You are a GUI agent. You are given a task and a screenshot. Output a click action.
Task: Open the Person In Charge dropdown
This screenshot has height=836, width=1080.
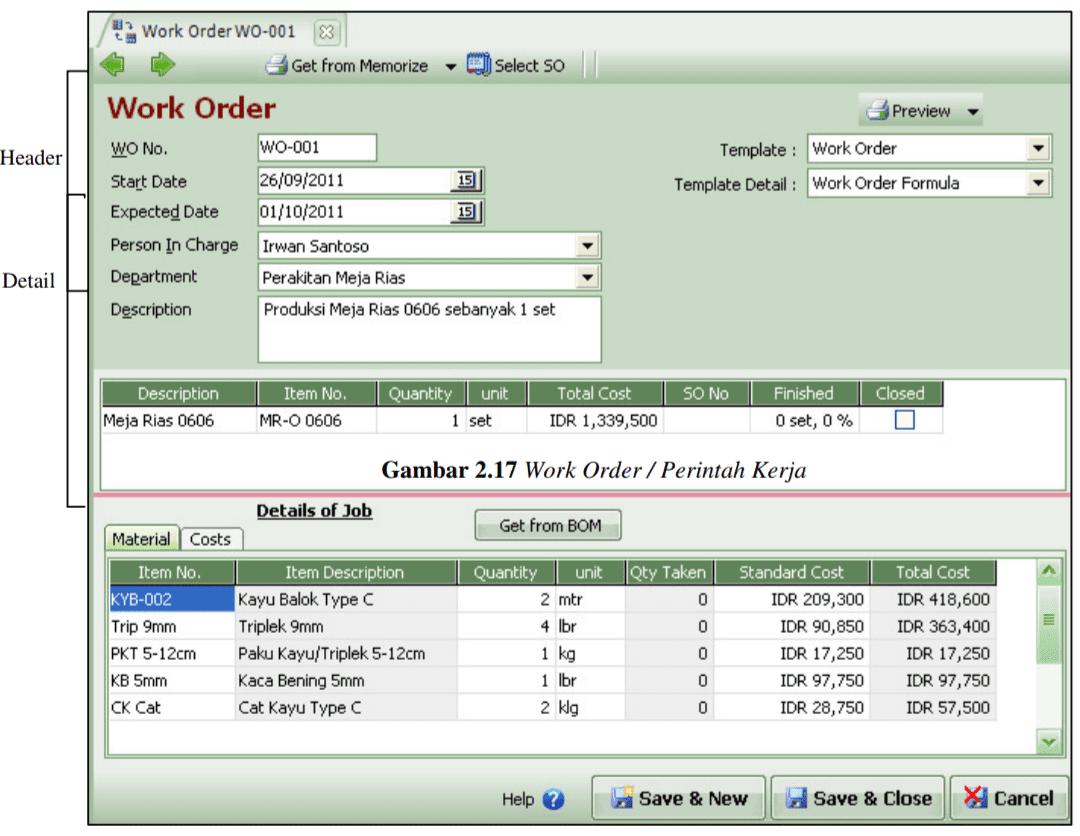click(587, 246)
